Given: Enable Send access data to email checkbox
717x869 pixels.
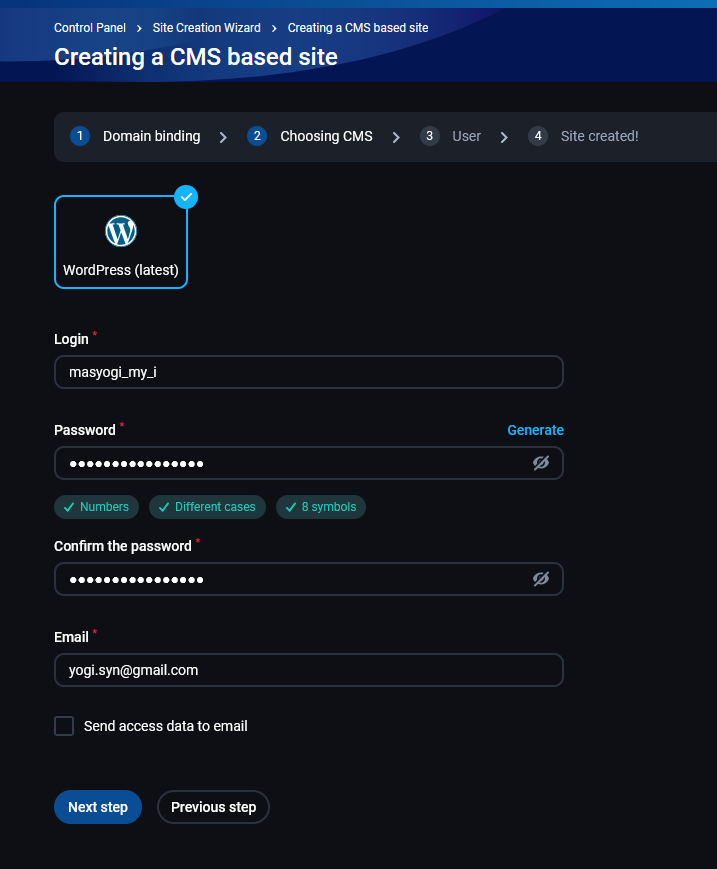Looking at the screenshot, I should coord(64,726).
